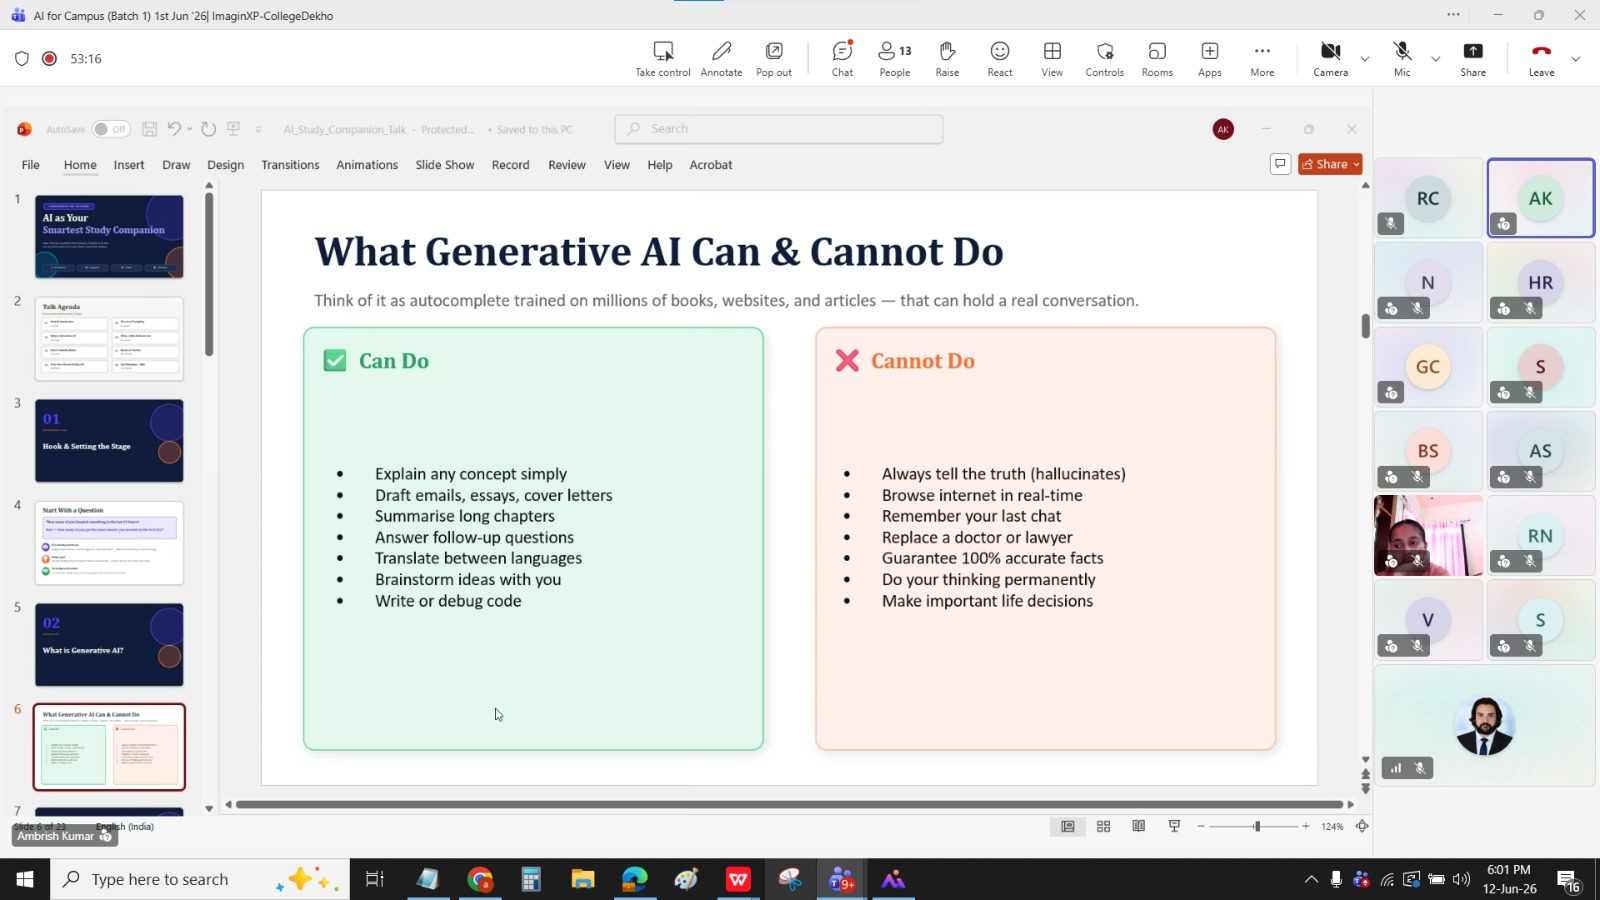Open the Chat panel
The width and height of the screenshot is (1600, 900).
[843, 59]
